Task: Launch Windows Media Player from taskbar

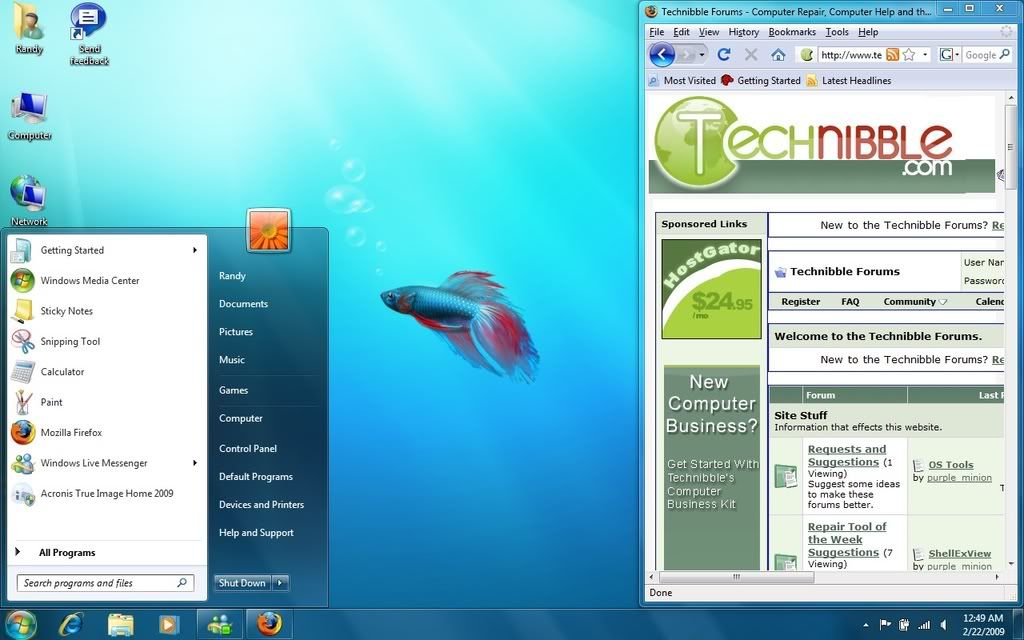Action: tap(168, 625)
